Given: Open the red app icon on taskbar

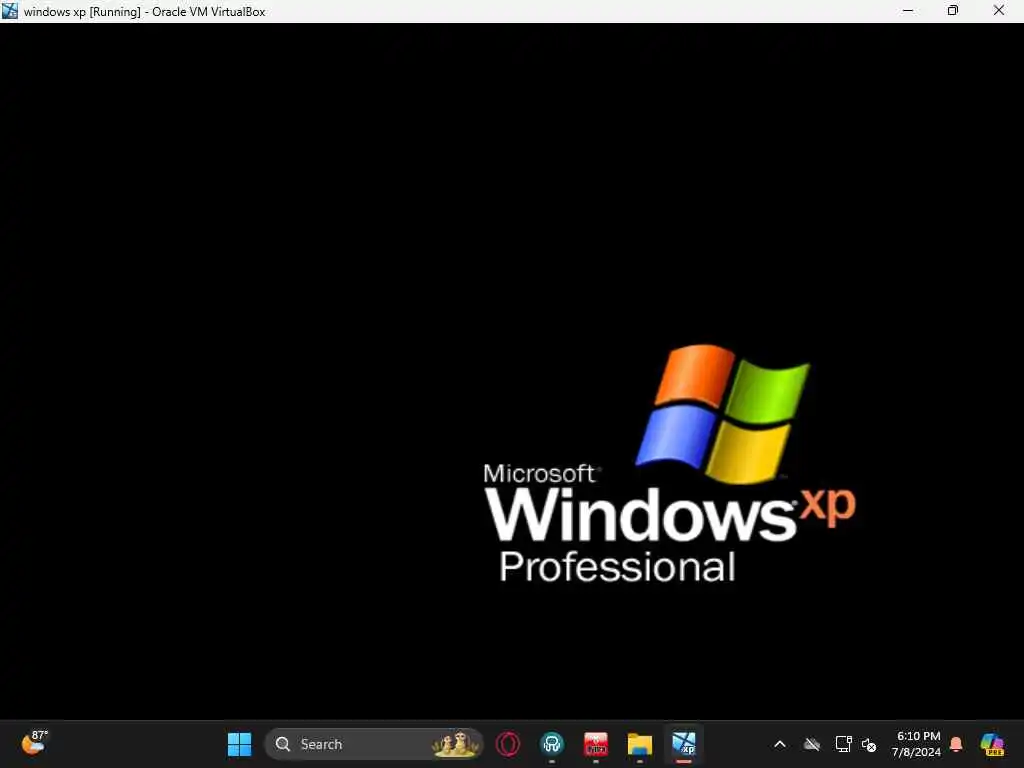Looking at the screenshot, I should (596, 744).
